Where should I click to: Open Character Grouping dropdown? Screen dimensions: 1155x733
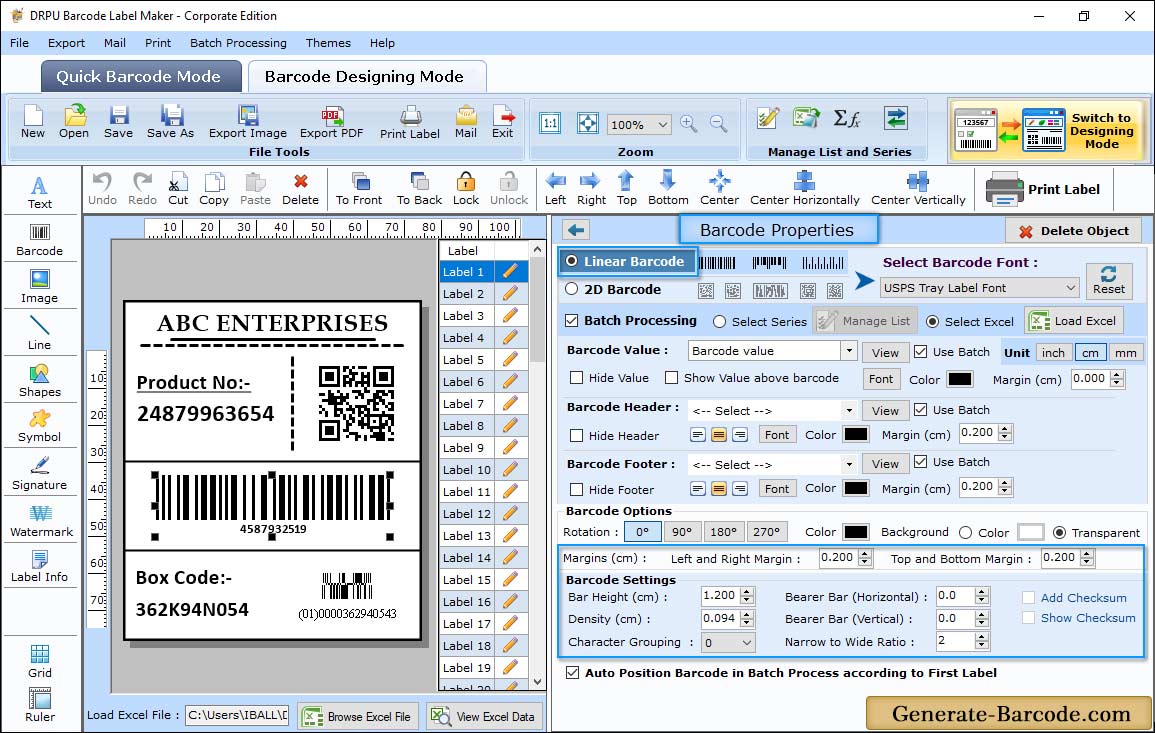[x=729, y=643]
